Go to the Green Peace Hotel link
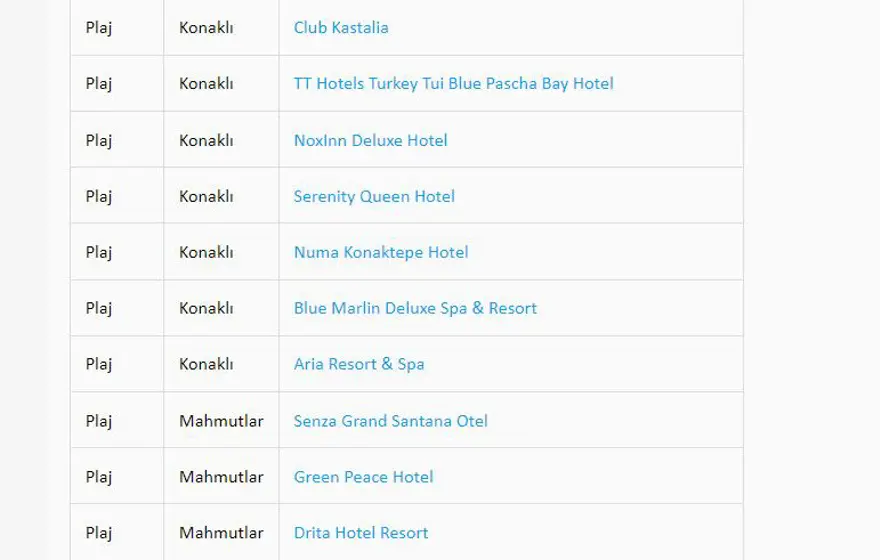880x560 pixels. 363,477
